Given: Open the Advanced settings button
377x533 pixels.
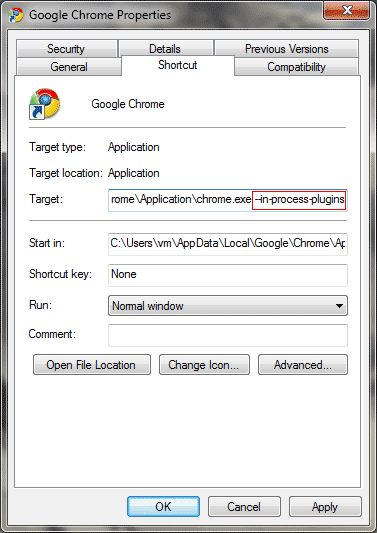Looking at the screenshot, I should (303, 365).
